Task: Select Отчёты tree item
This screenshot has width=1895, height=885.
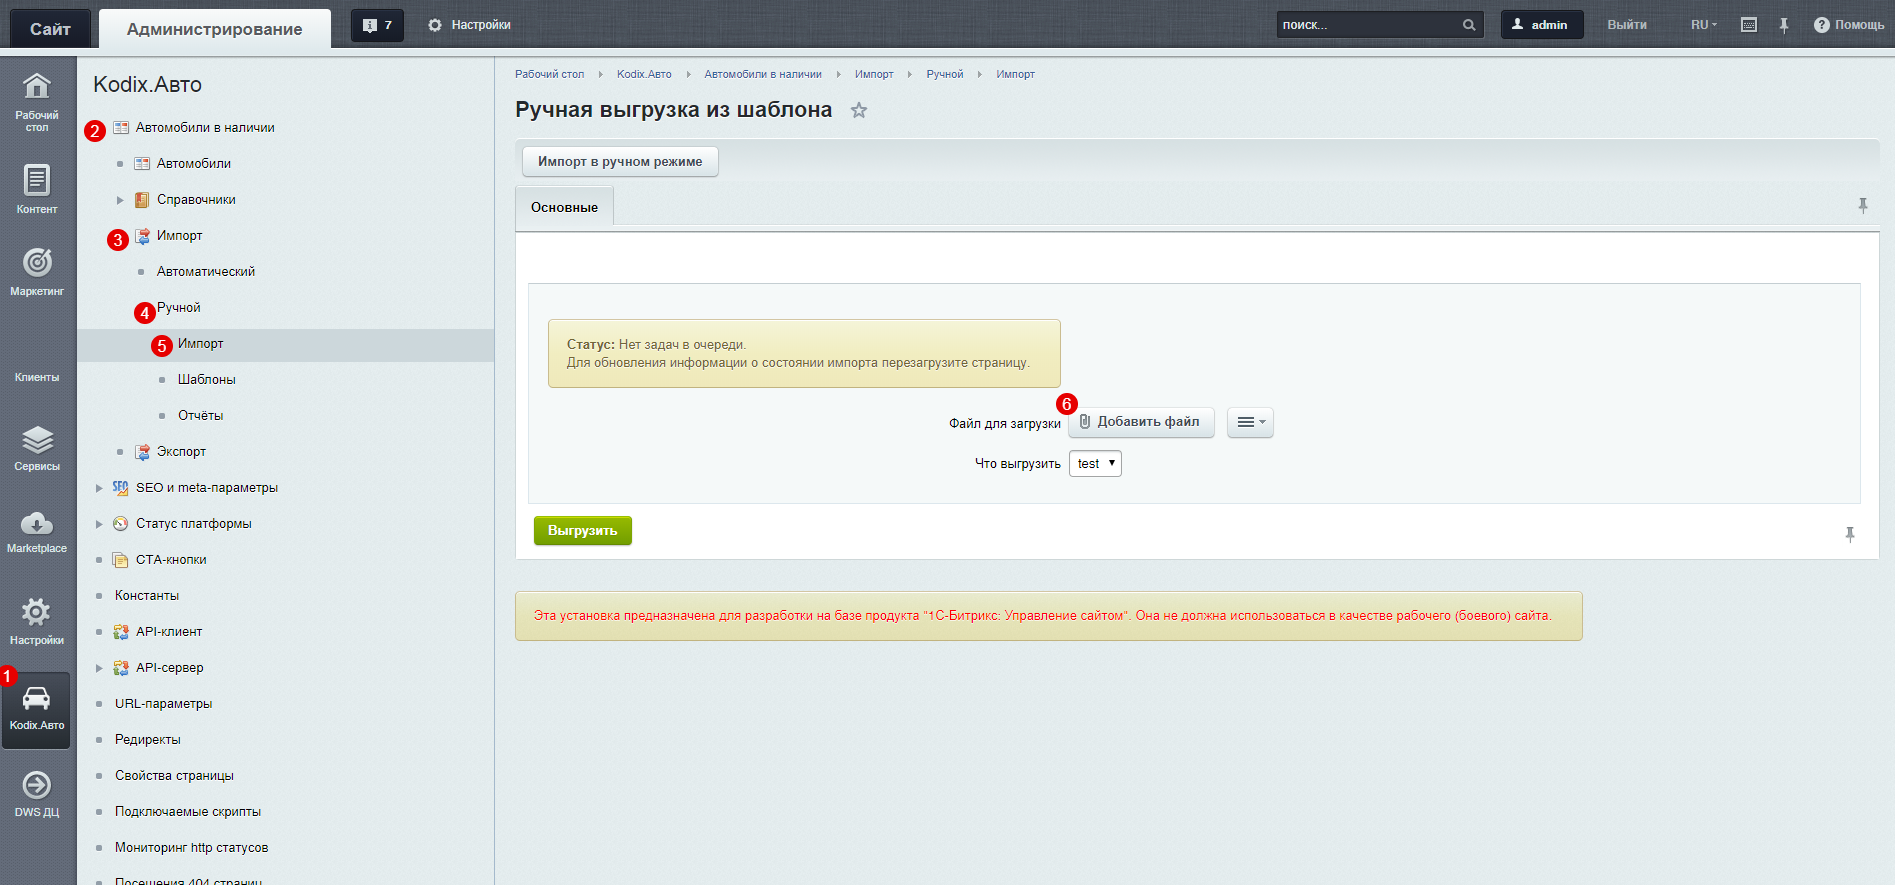Action: coord(201,416)
